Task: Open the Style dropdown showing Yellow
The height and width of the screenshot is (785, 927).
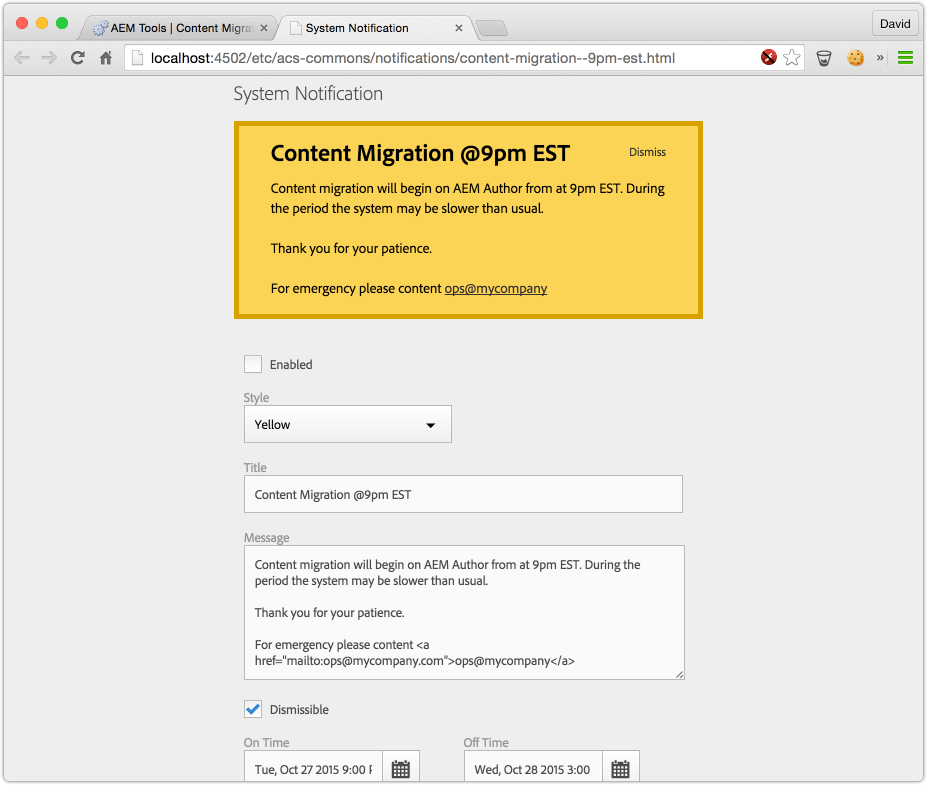Action: tap(347, 424)
